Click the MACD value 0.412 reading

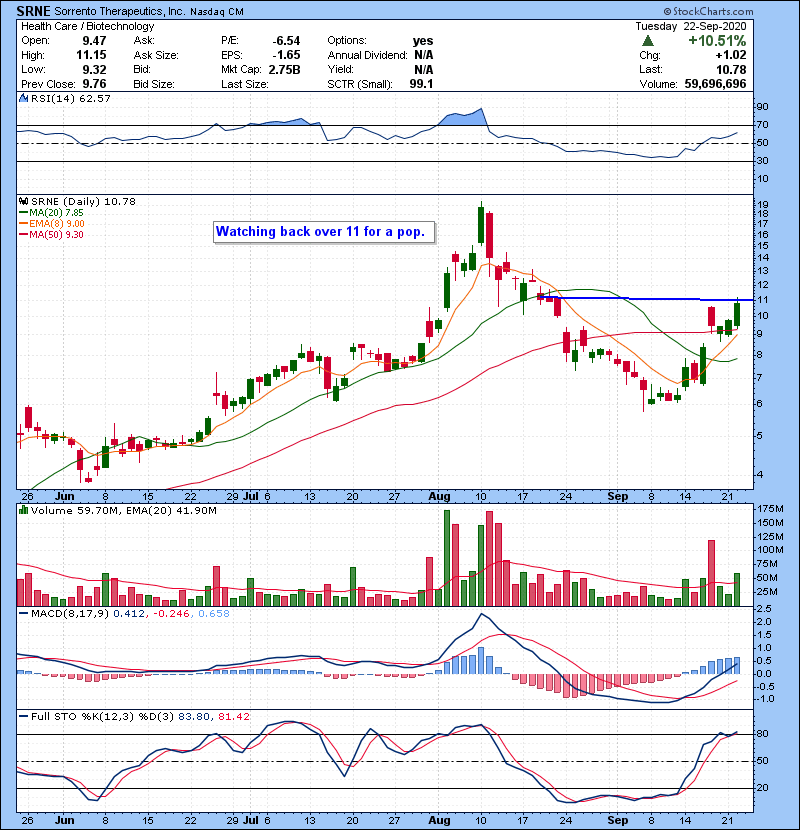tap(129, 614)
